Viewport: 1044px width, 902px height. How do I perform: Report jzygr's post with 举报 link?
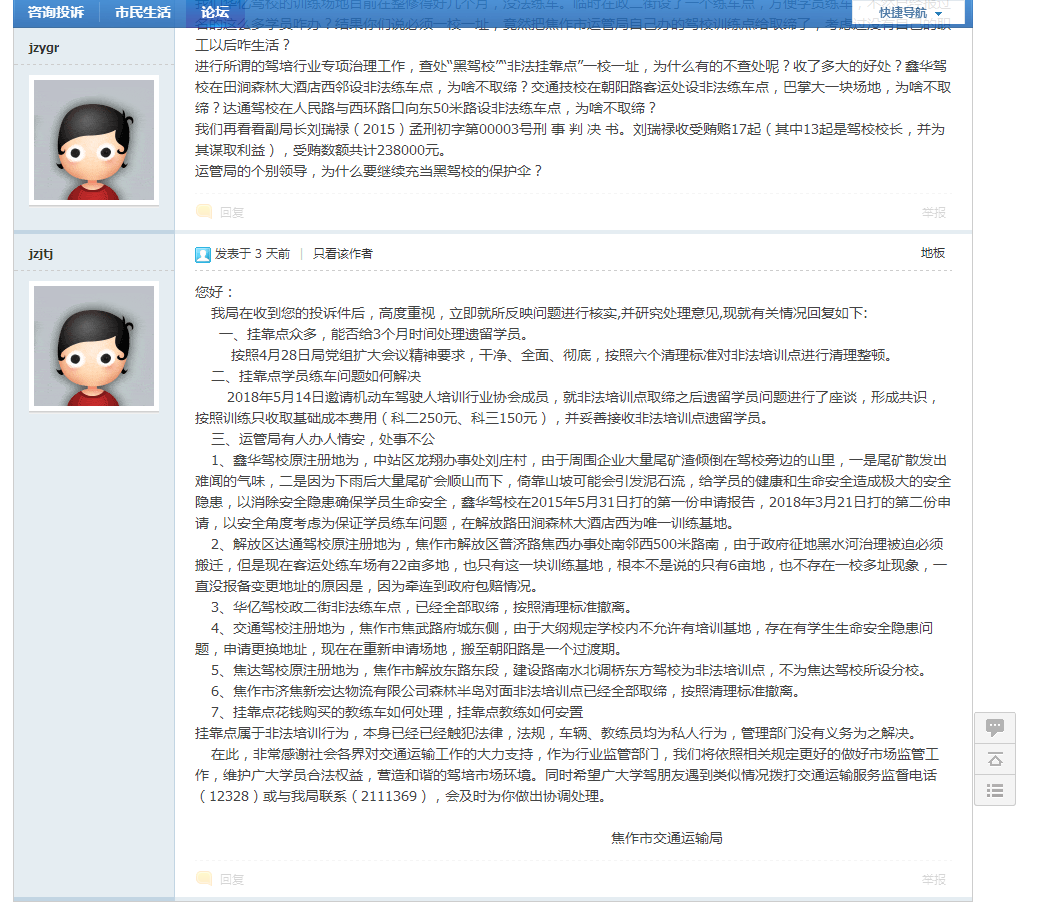933,212
